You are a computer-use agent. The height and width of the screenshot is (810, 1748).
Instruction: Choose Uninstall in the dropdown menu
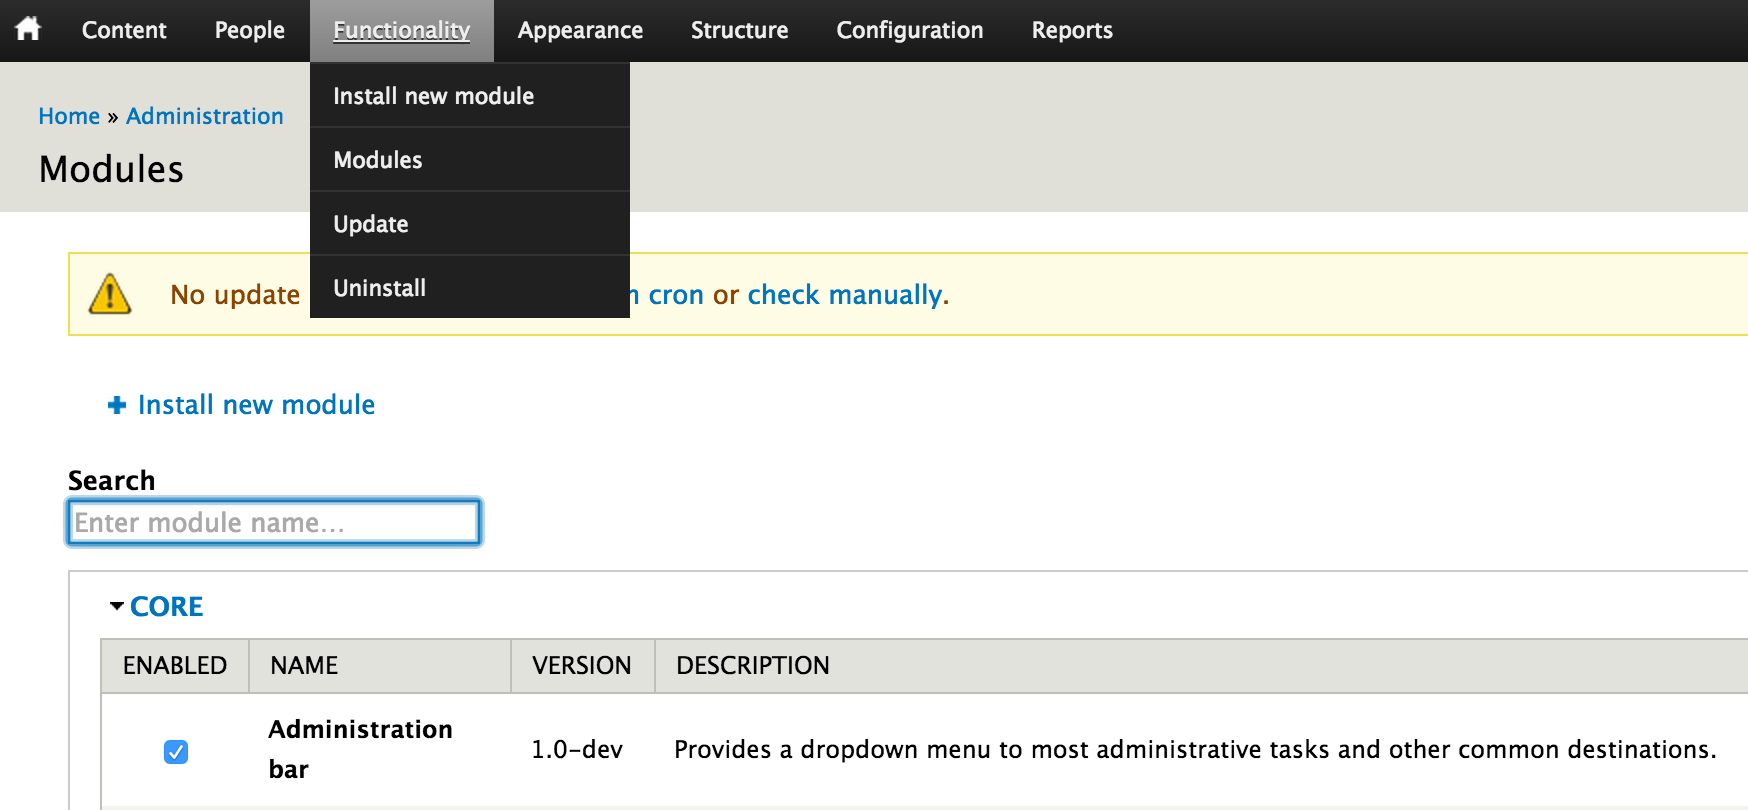(380, 288)
